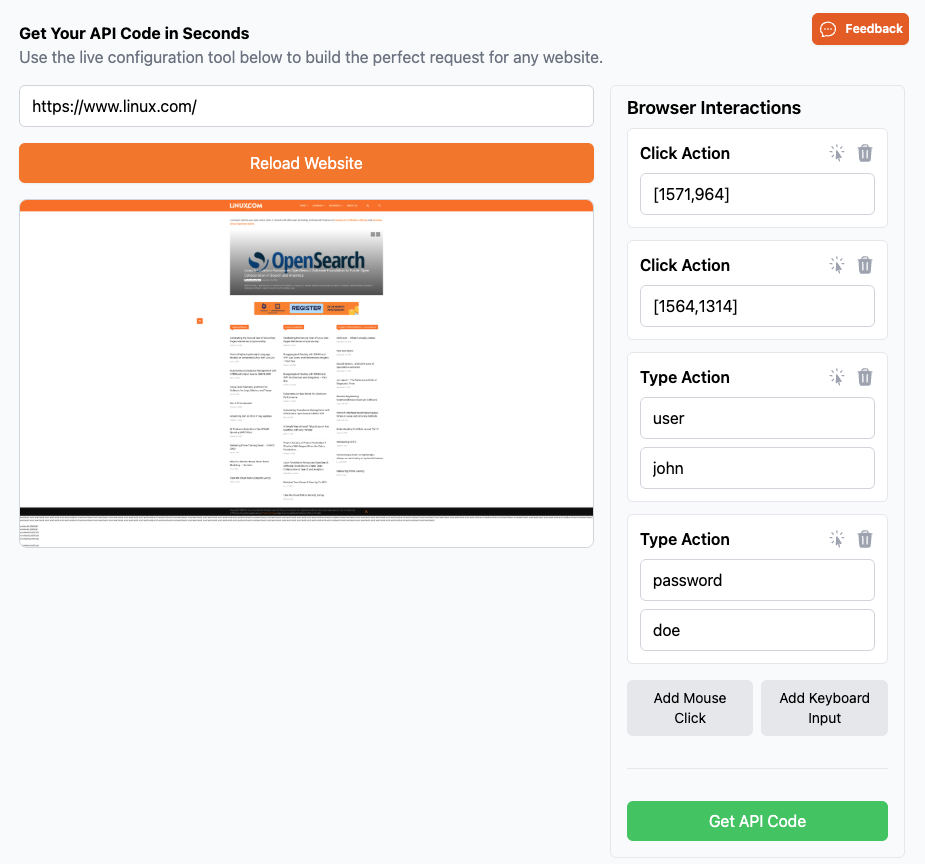Screen dimensions: 925x864
Task: Reload the website preview
Action: [306, 163]
